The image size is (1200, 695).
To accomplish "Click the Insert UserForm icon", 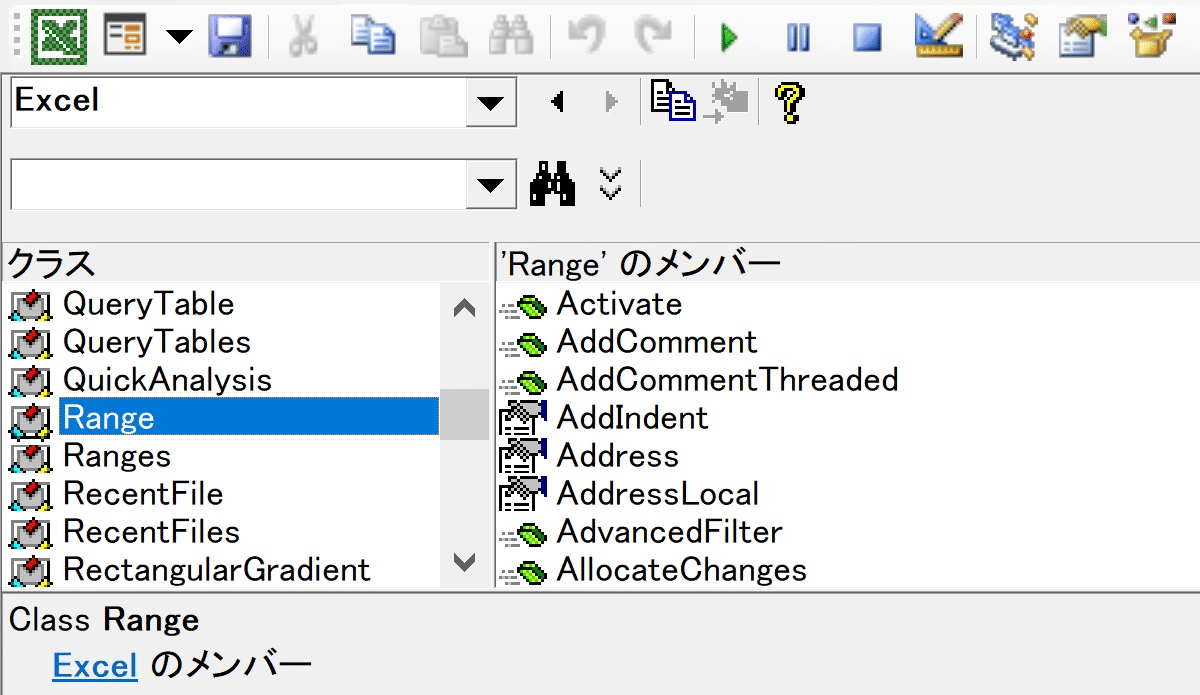I will pyautogui.click(x=126, y=37).
